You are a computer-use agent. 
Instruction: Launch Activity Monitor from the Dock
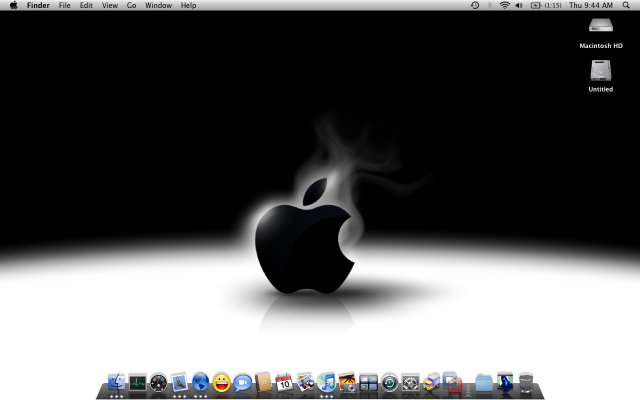tap(138, 383)
